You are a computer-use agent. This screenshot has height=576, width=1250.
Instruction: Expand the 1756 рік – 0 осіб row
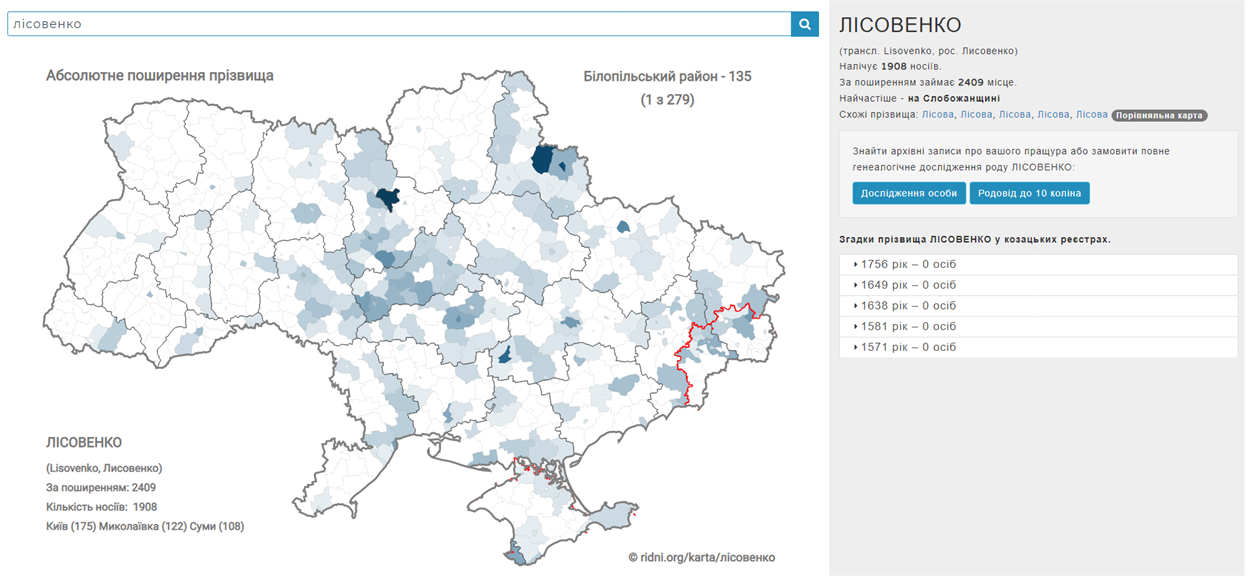[x=1038, y=264]
